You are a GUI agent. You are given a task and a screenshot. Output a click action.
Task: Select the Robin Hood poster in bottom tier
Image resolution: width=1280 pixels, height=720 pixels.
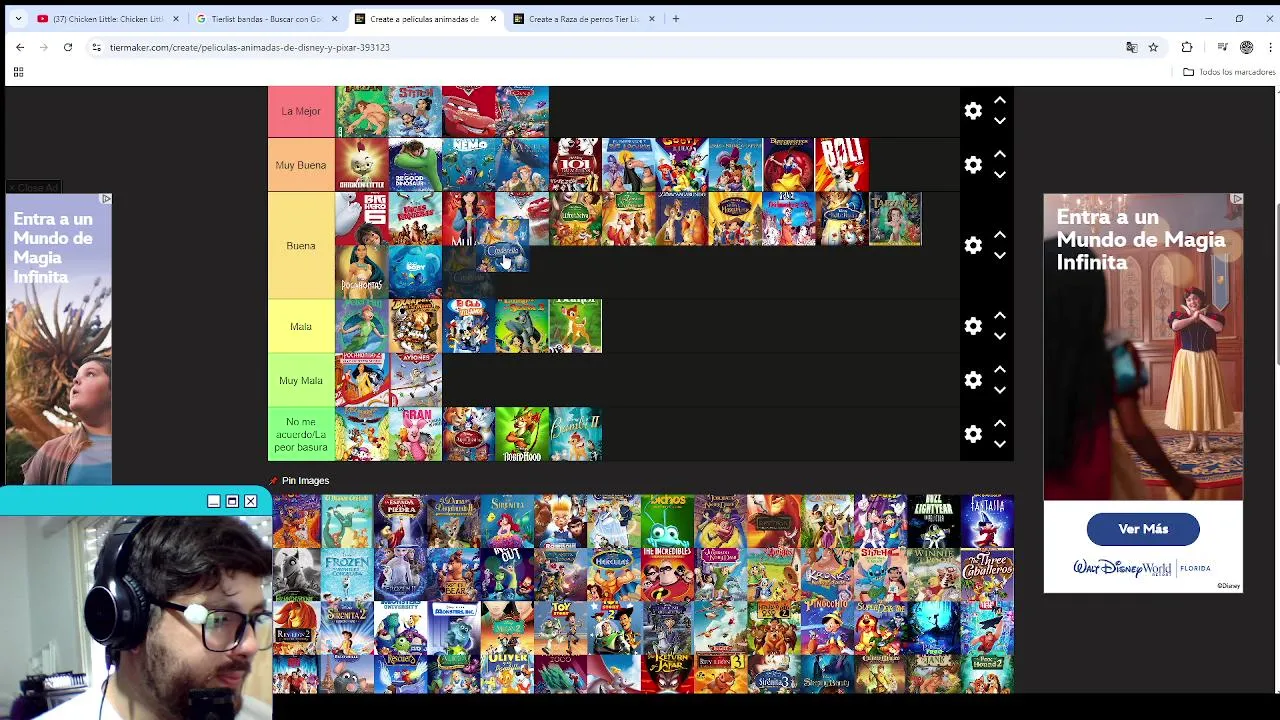click(522, 434)
